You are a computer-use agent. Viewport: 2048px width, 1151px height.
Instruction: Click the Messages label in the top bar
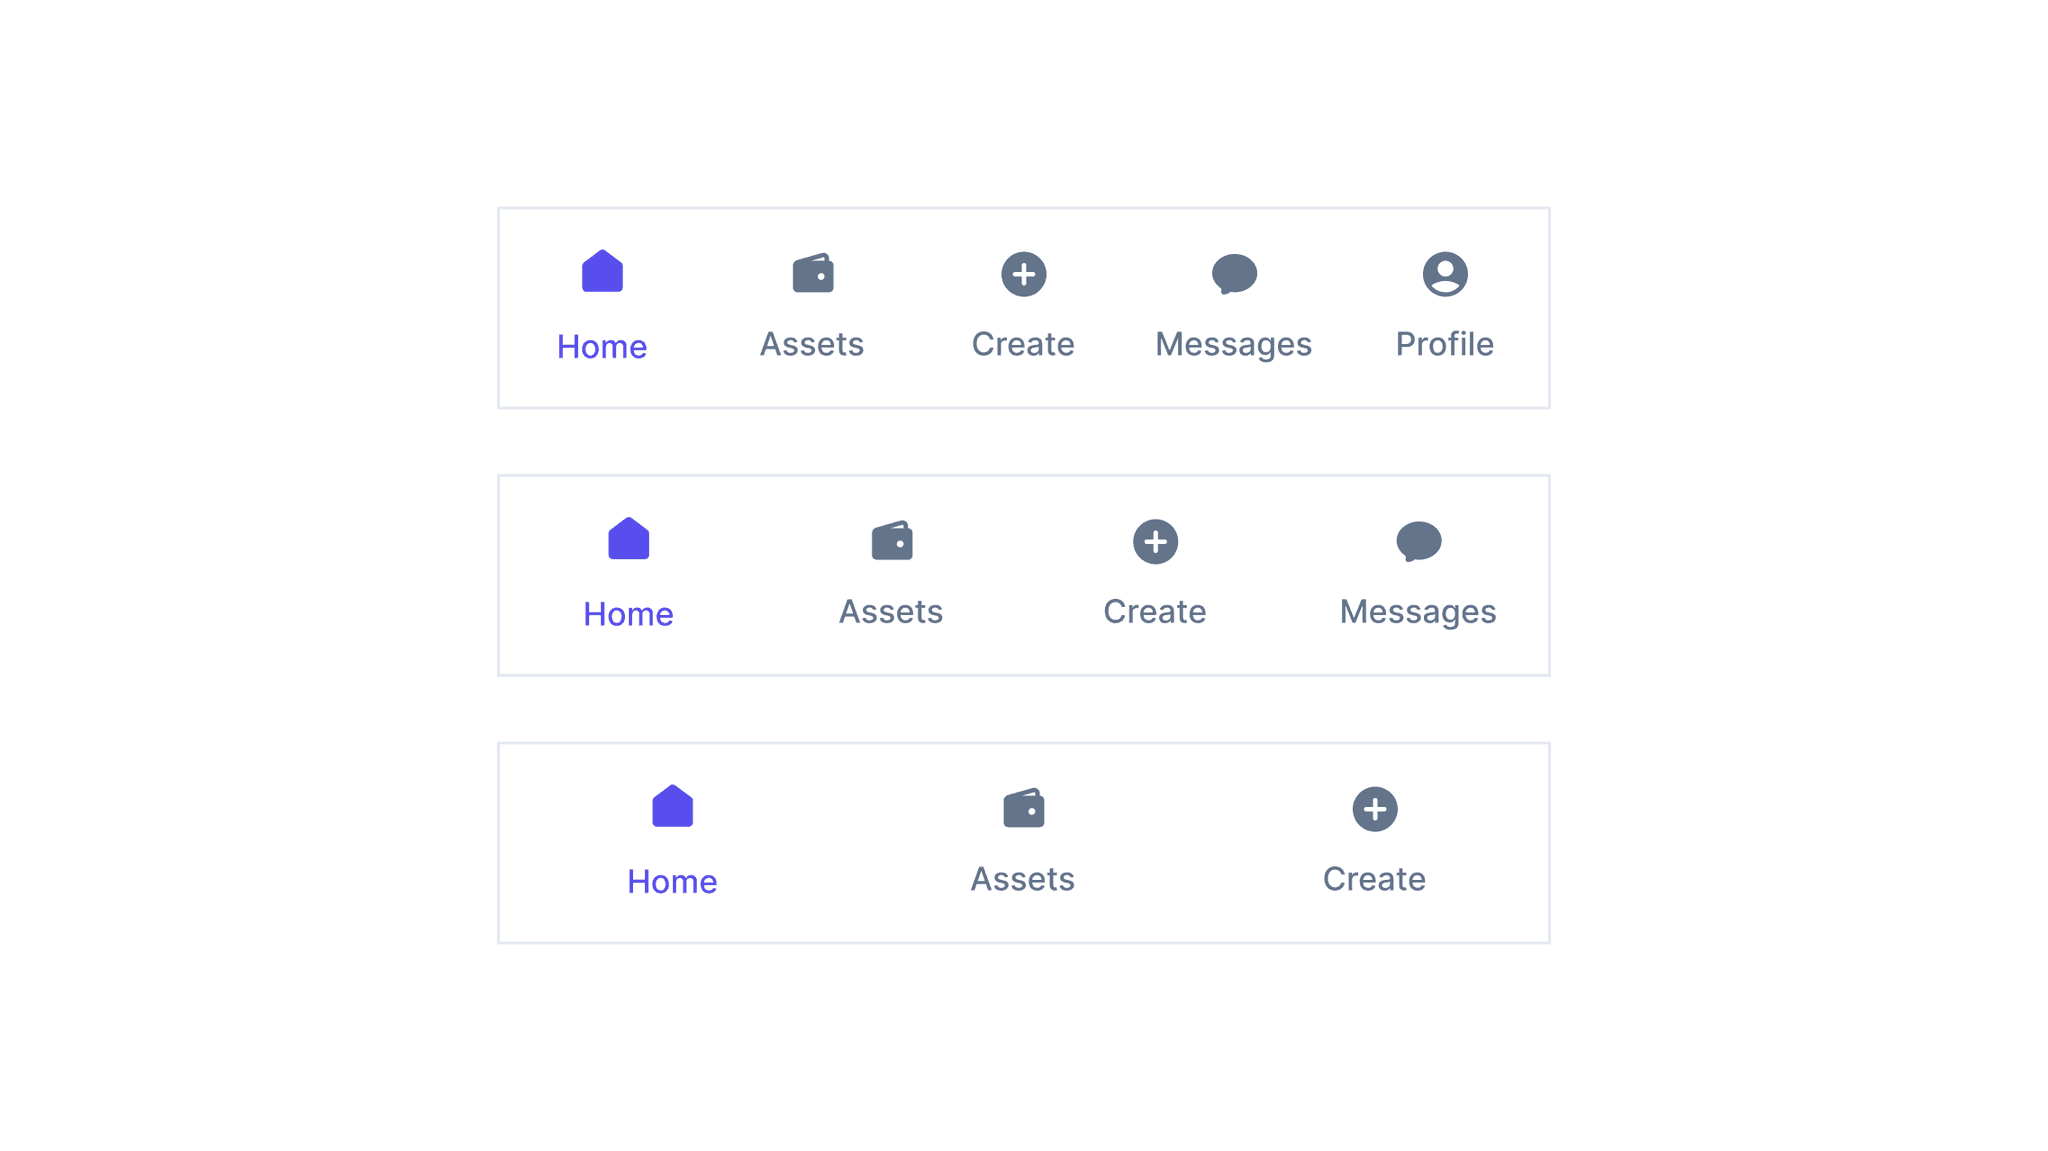coord(1233,344)
